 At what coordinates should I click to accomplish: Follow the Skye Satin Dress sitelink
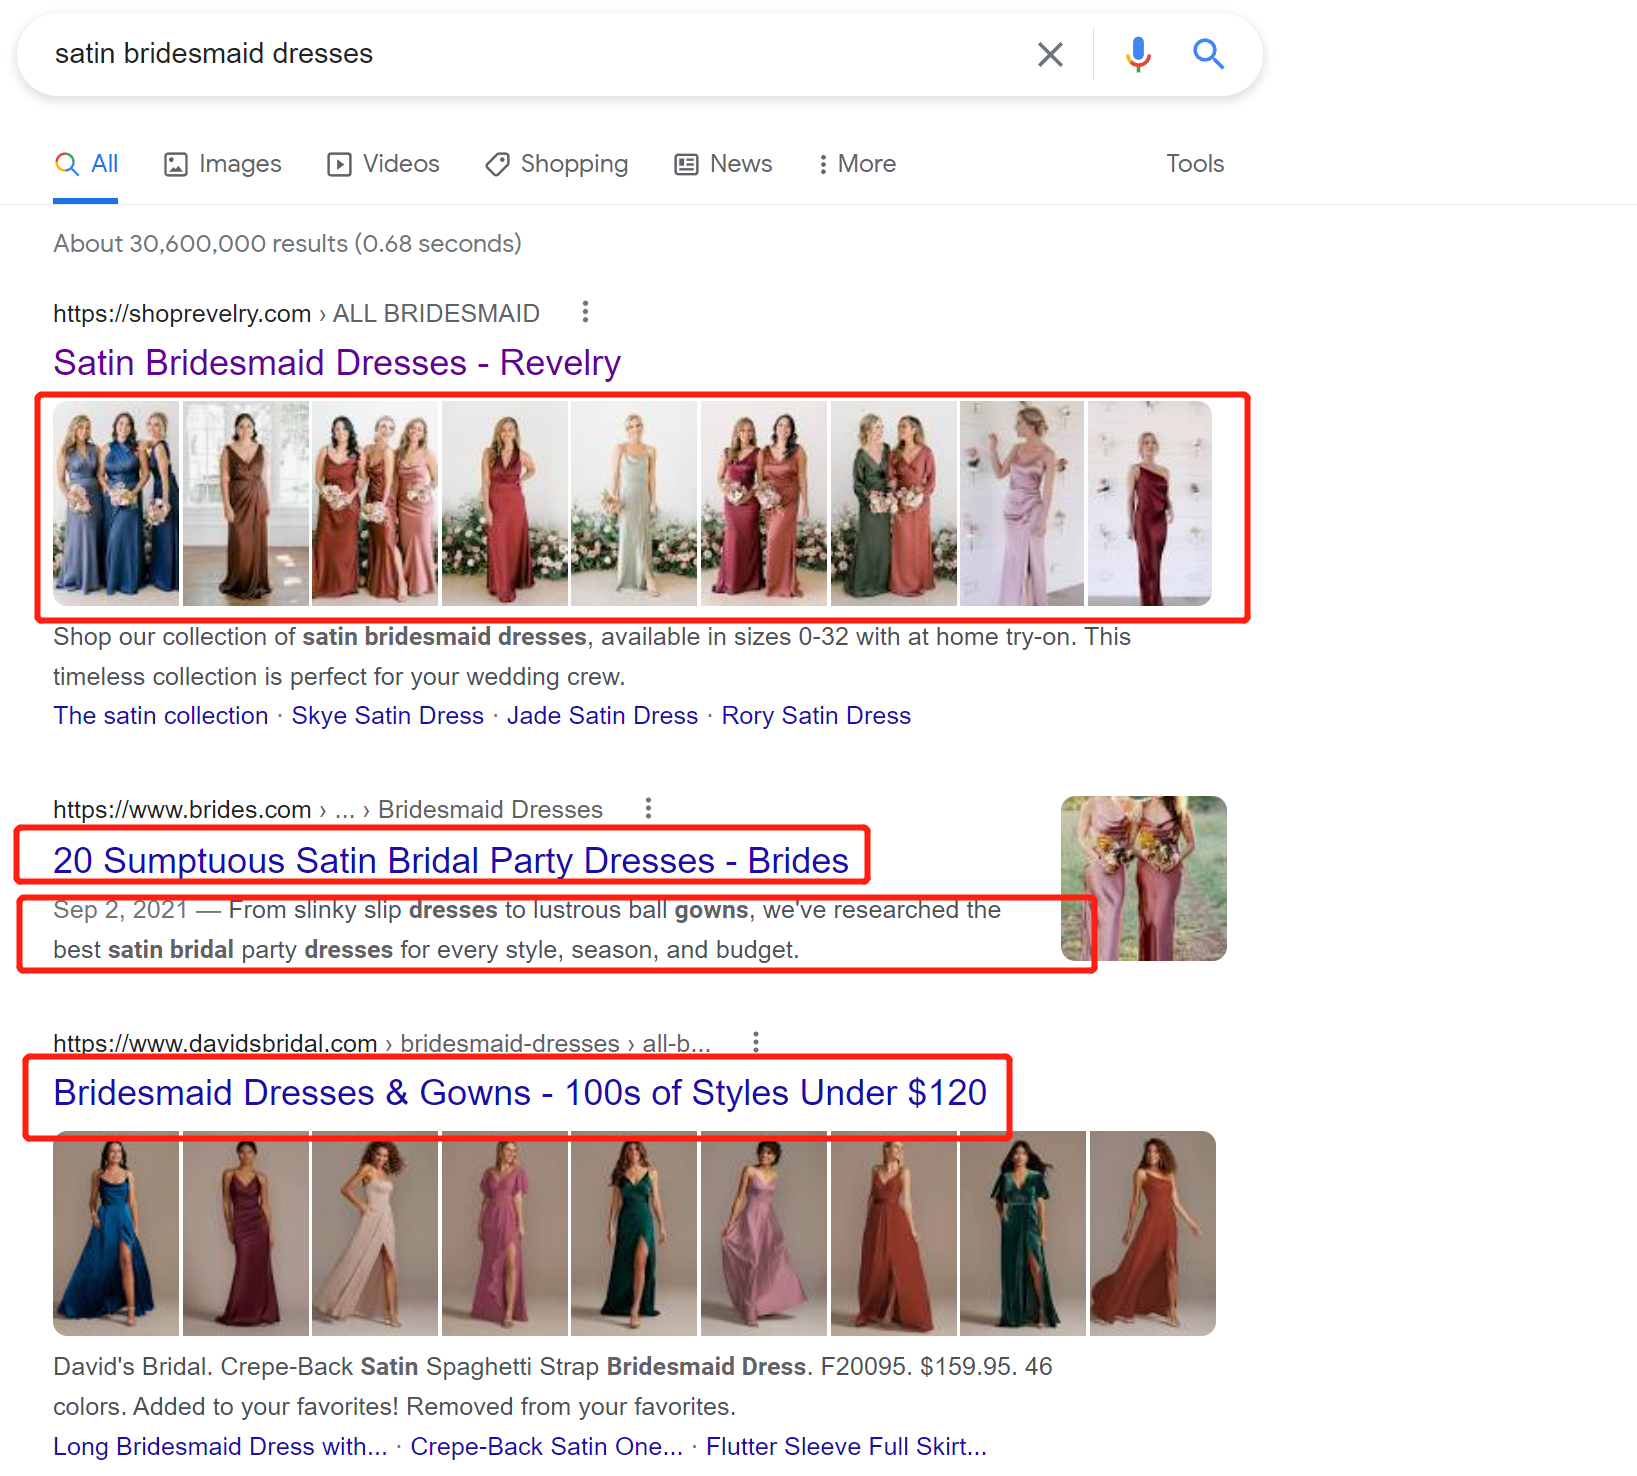point(387,716)
